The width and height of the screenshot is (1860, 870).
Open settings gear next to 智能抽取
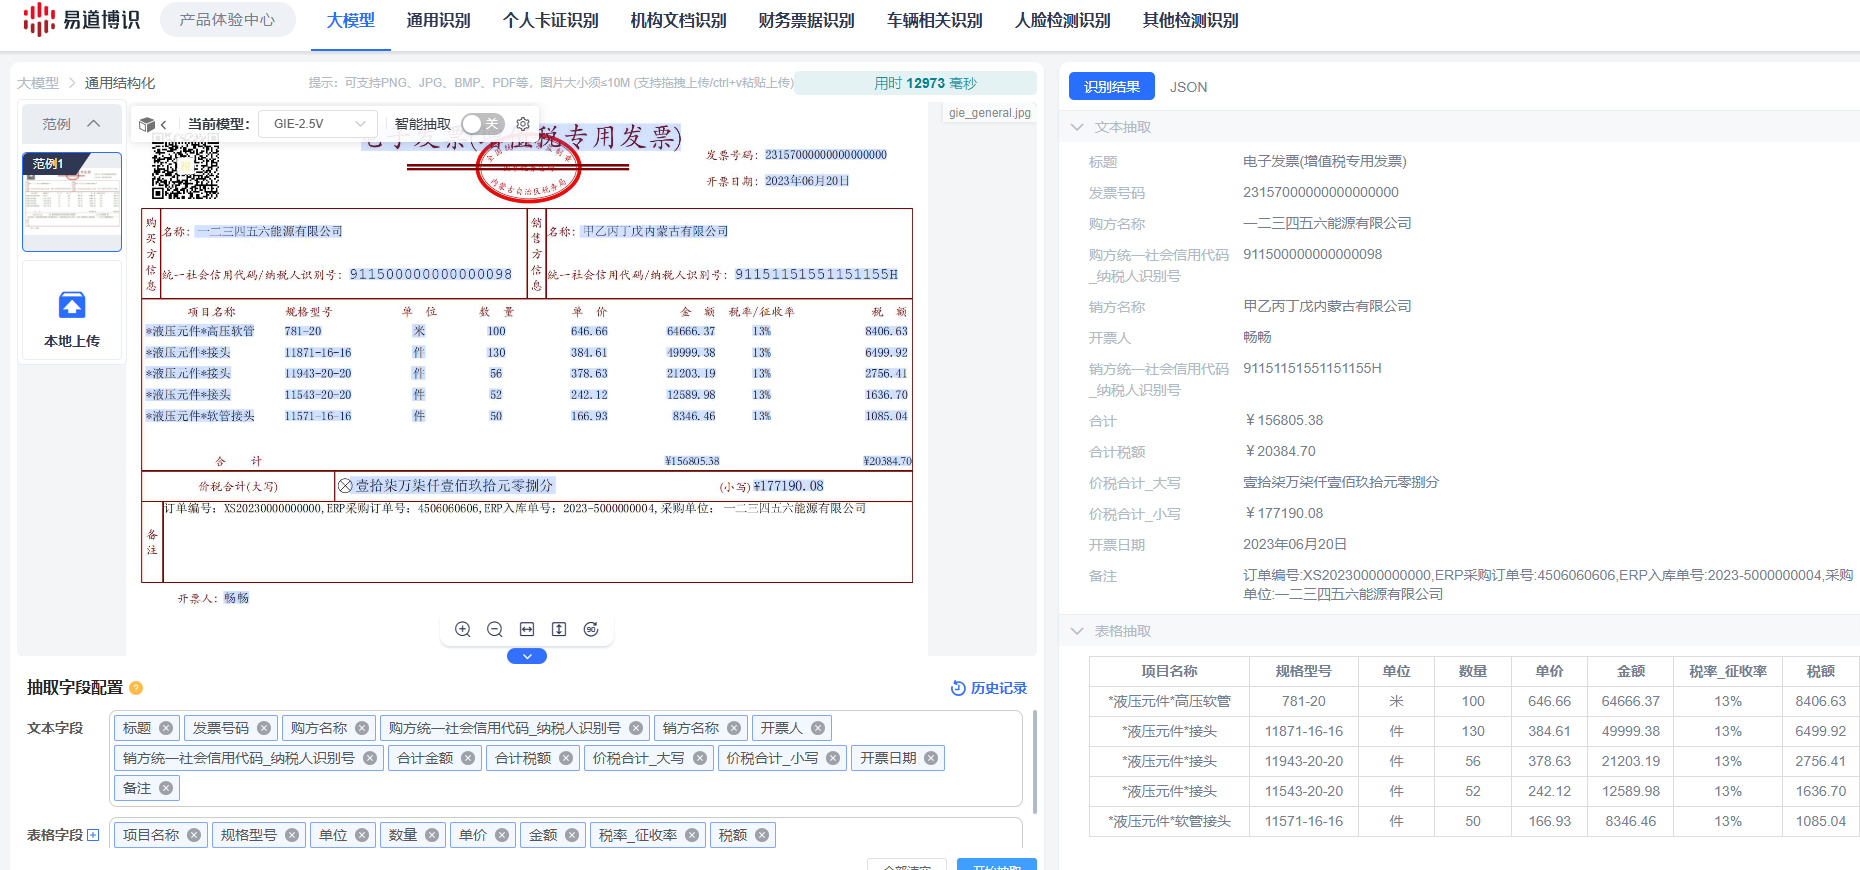coord(523,124)
